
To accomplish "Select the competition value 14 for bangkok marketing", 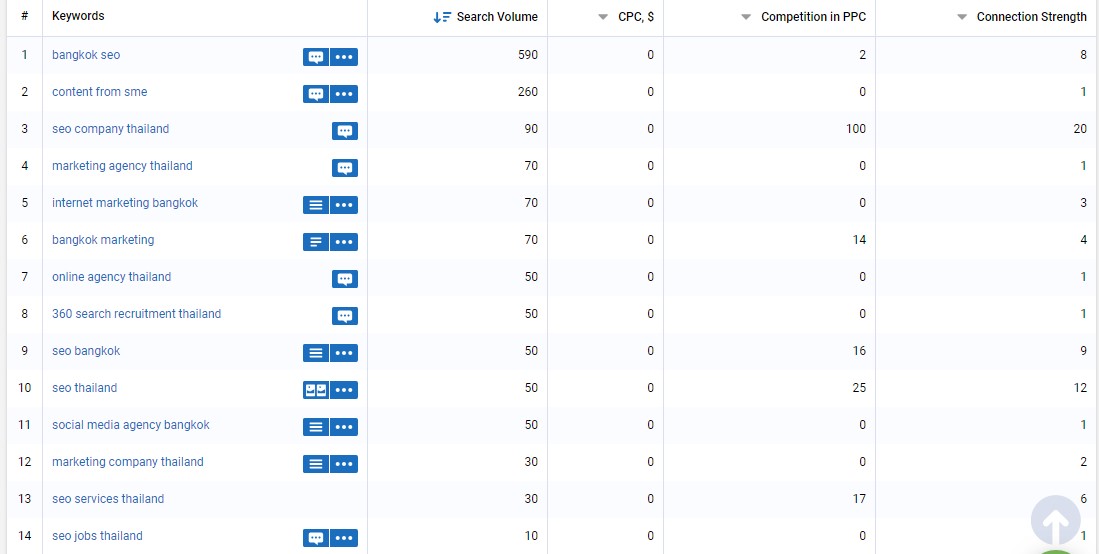I will coord(859,240).
